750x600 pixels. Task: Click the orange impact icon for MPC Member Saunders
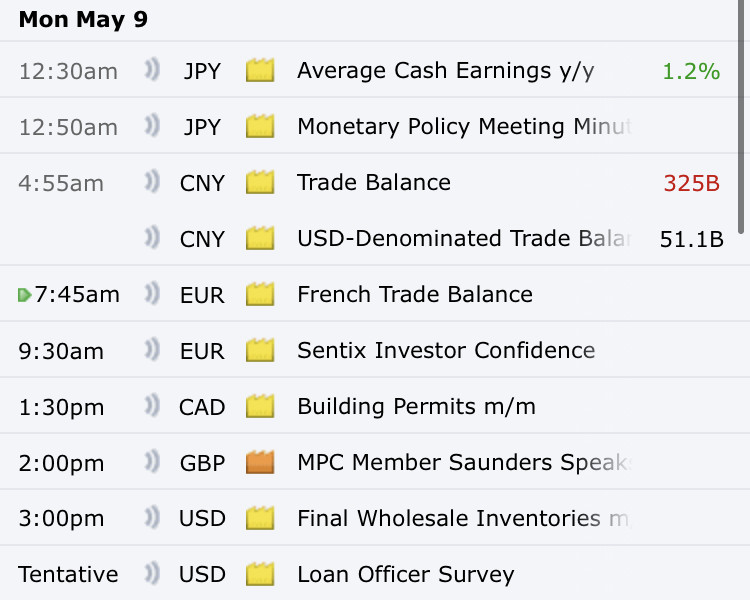coord(260,462)
